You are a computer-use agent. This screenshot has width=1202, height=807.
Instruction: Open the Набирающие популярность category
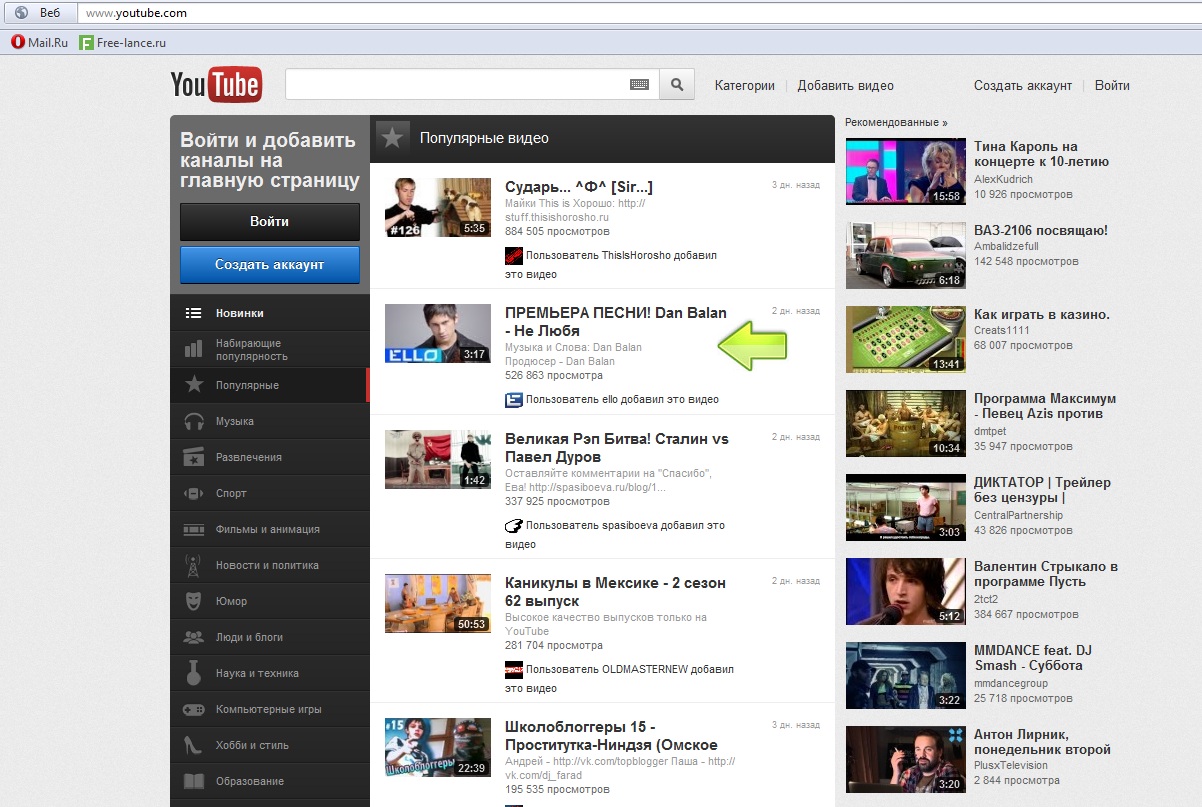pos(269,349)
